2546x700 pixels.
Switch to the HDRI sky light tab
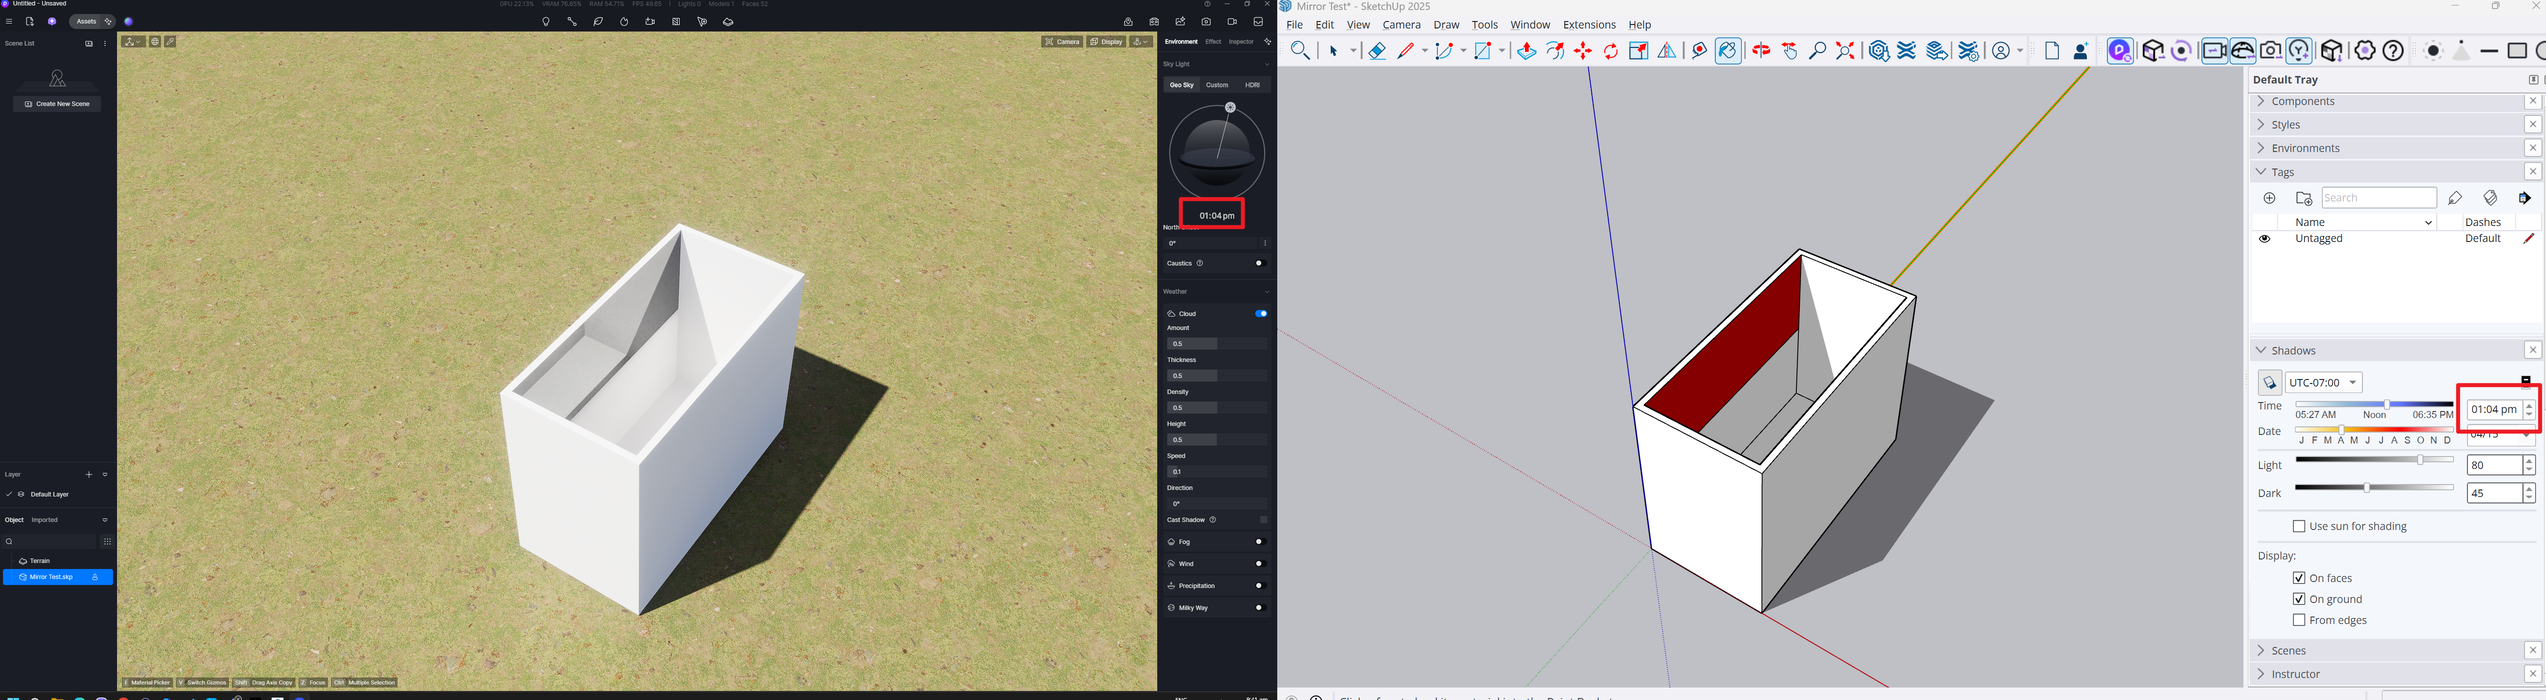(1252, 86)
